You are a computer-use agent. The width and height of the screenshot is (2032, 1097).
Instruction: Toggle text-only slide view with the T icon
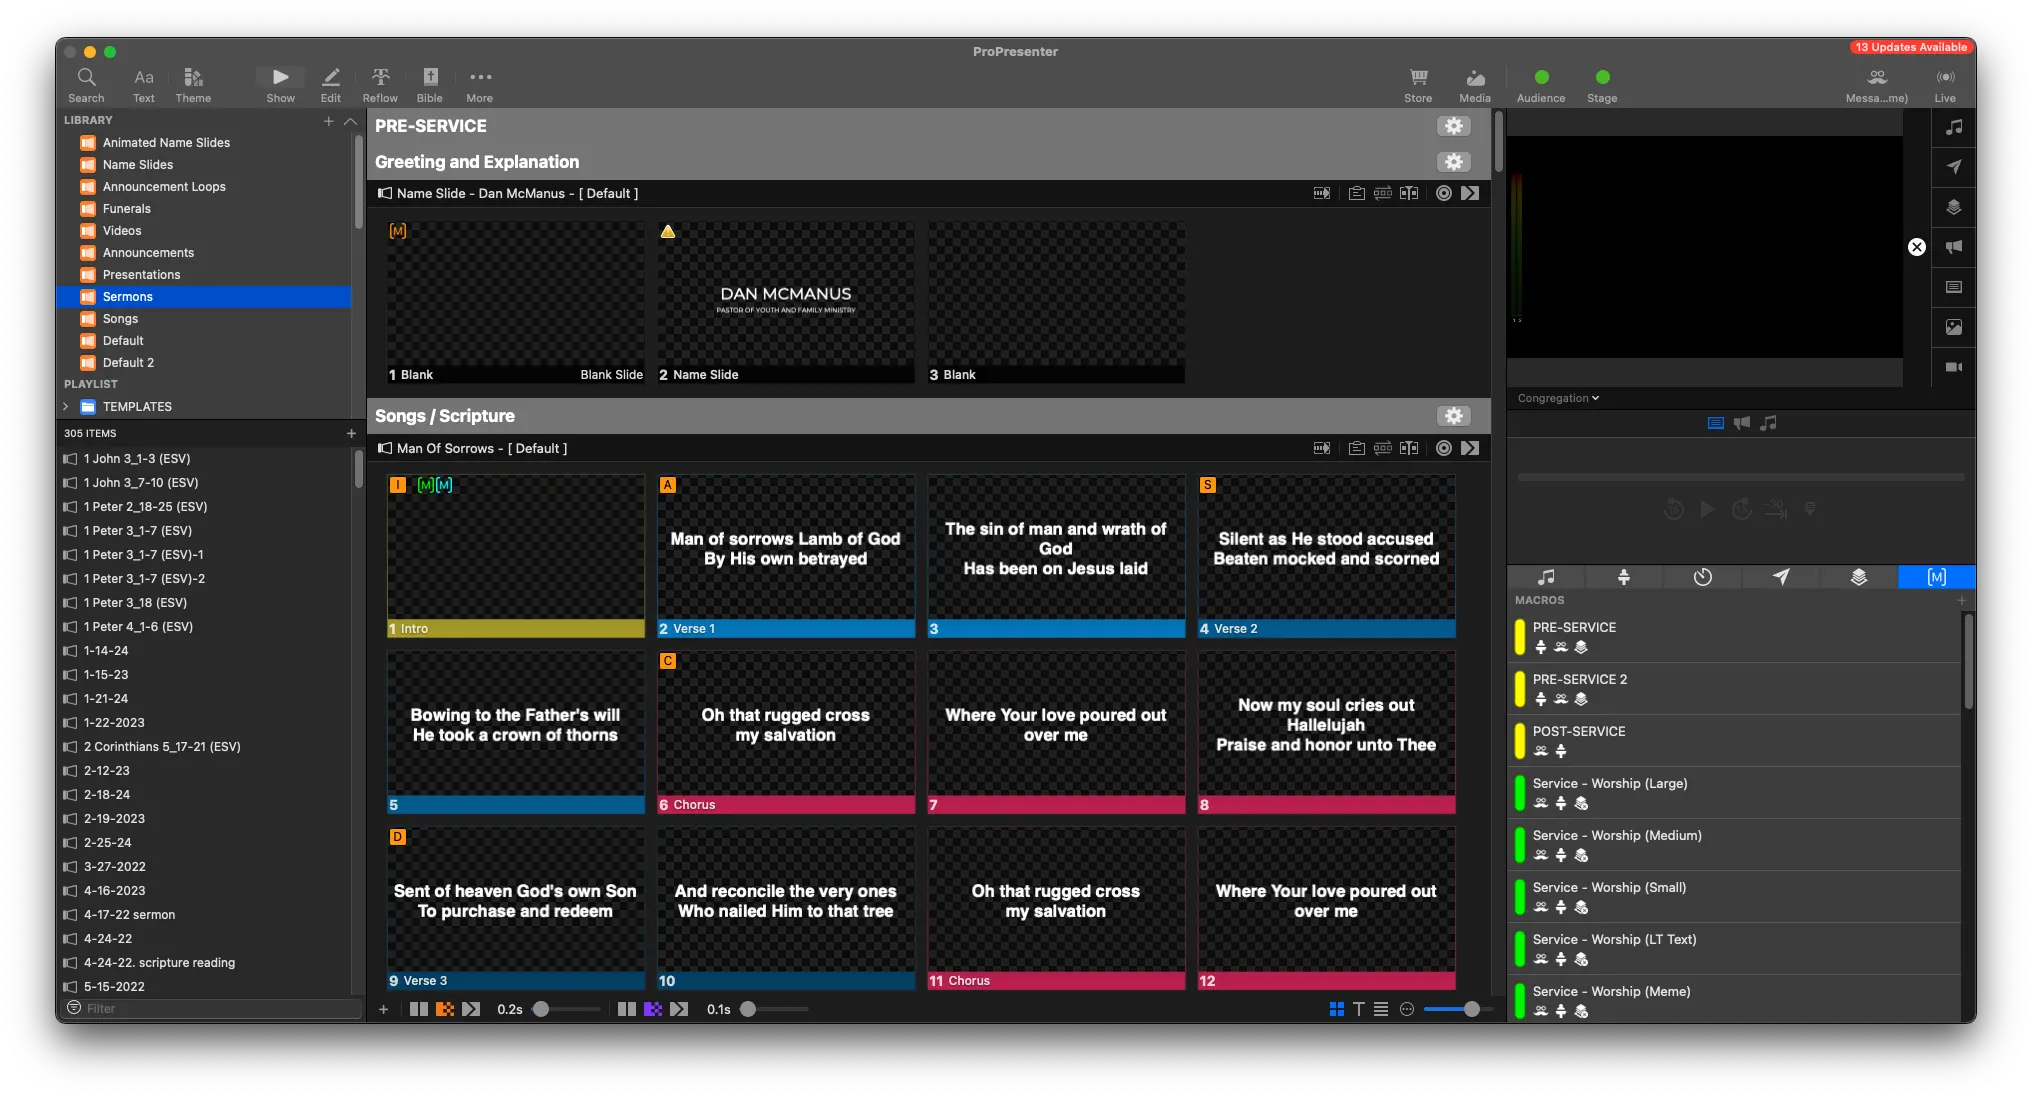[x=1358, y=1009]
